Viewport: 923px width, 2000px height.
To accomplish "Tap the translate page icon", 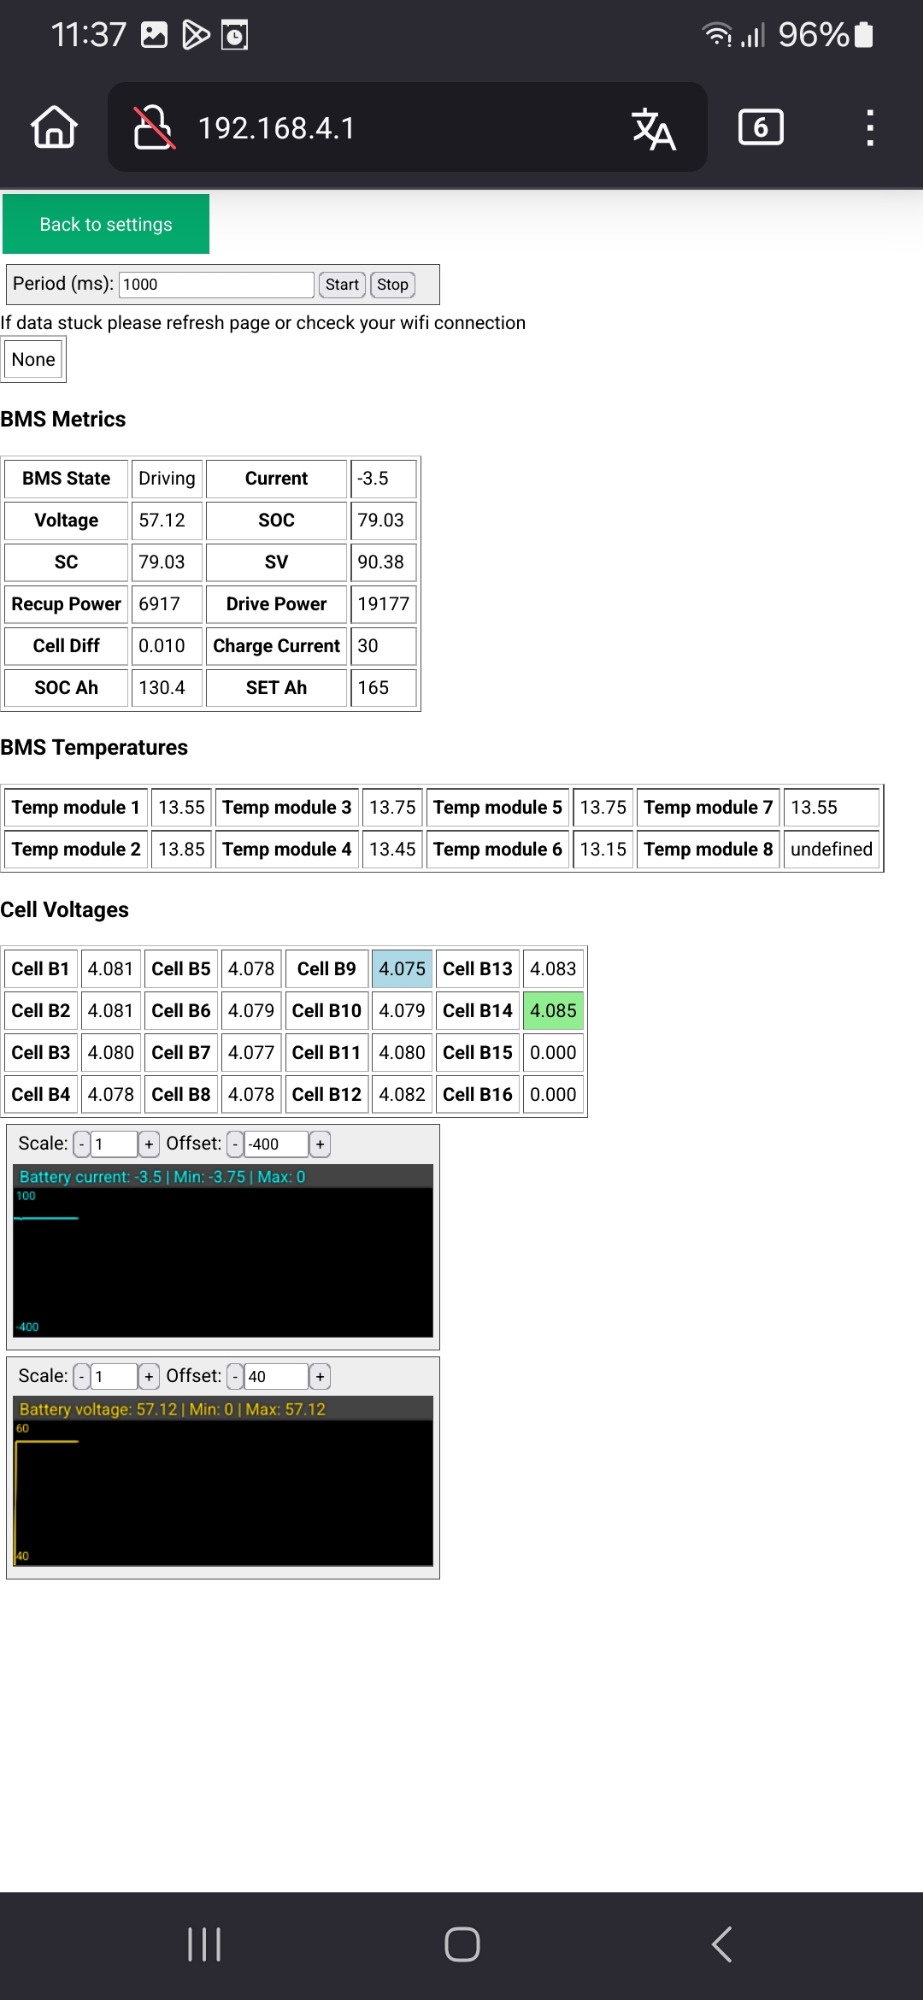I will coord(653,129).
